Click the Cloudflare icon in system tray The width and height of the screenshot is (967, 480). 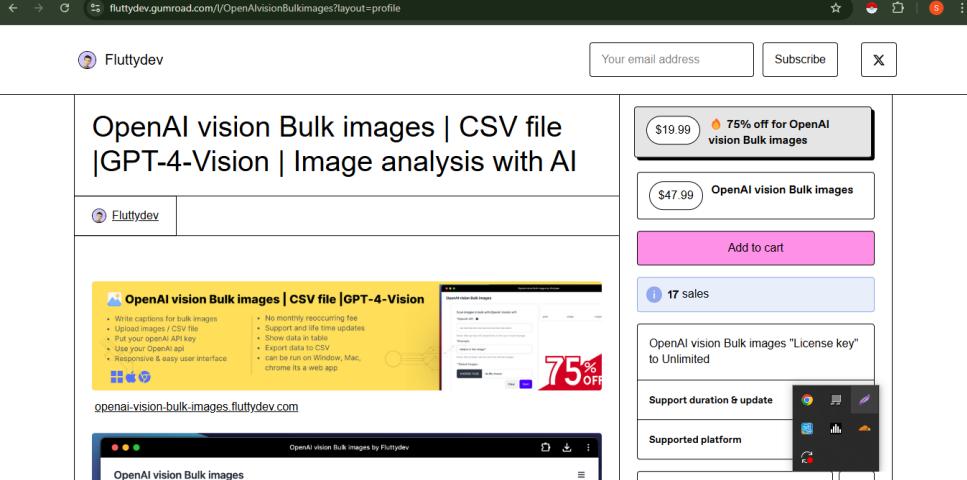pos(863,427)
